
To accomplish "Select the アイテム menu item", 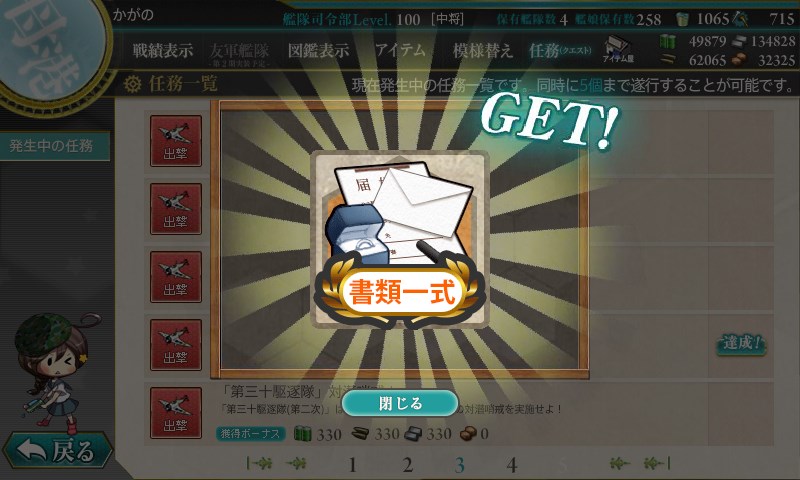I will 401,50.
